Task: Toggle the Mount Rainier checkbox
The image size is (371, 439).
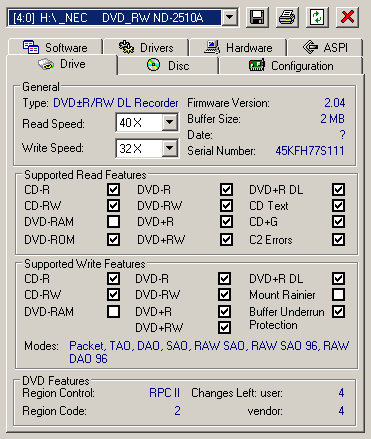Action: pos(338,294)
